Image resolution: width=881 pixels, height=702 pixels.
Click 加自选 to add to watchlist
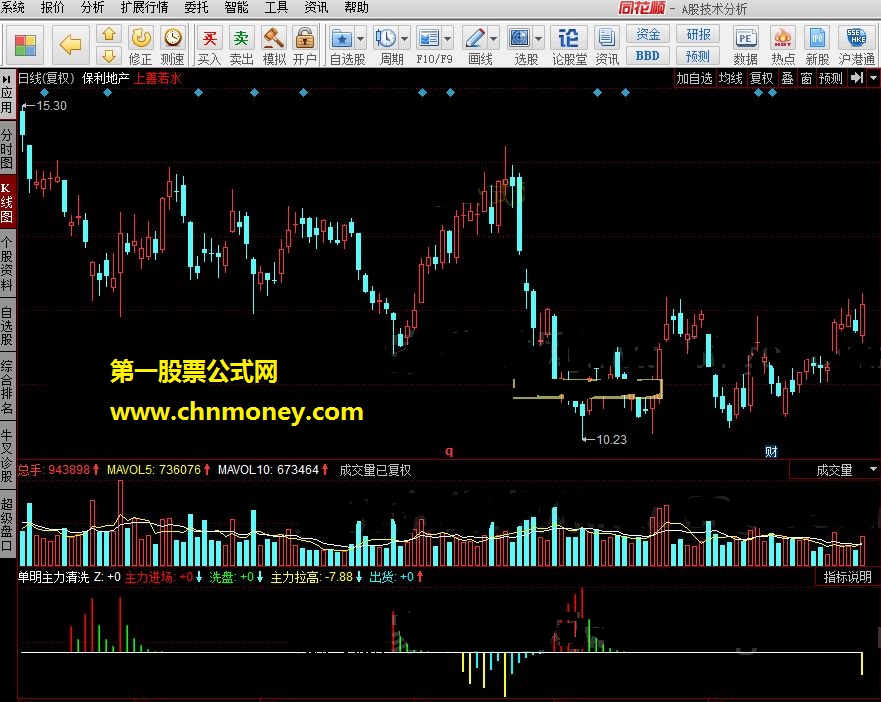694,79
